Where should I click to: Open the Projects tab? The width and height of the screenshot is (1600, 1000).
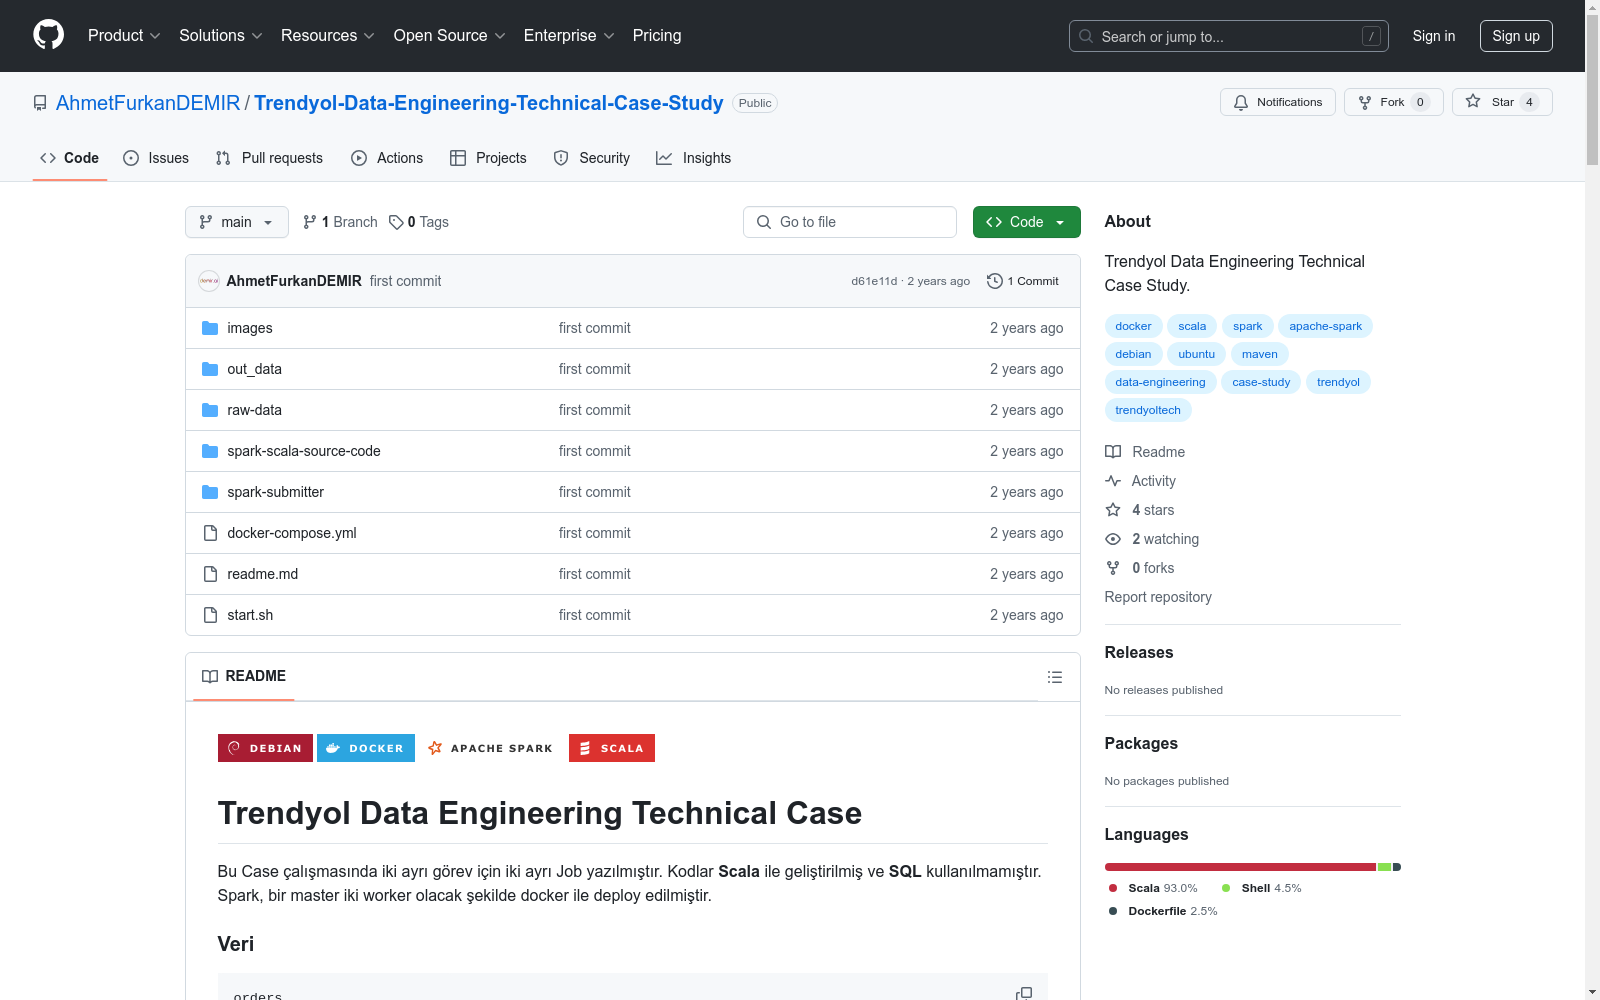tap(488, 158)
